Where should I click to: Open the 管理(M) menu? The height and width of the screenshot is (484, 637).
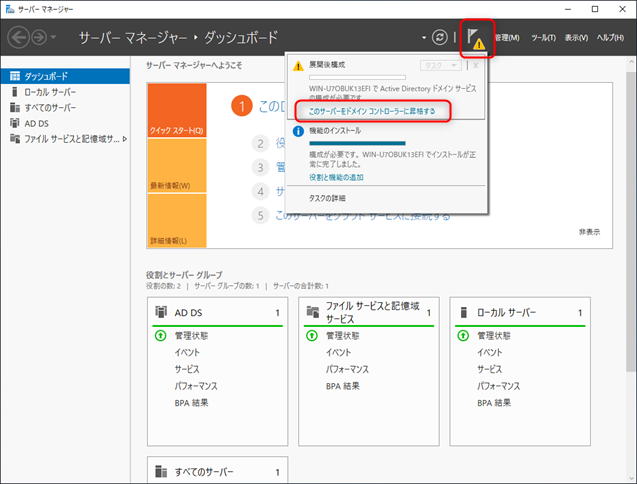(507, 37)
